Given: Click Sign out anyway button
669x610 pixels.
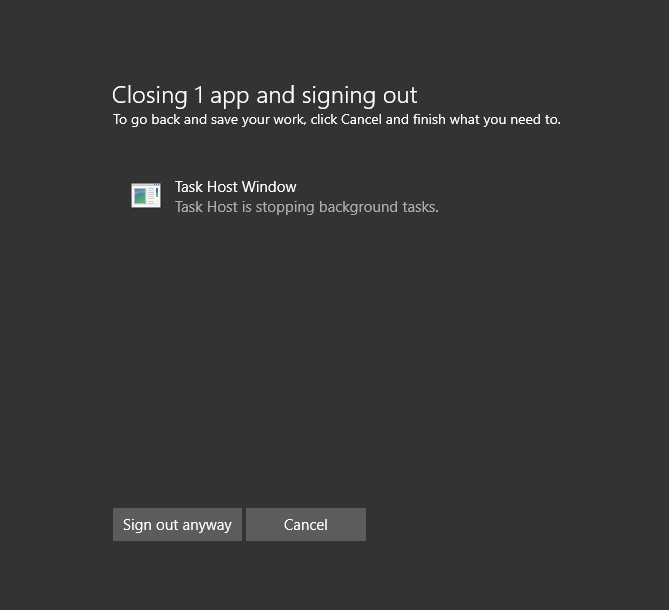Looking at the screenshot, I should coord(177,524).
